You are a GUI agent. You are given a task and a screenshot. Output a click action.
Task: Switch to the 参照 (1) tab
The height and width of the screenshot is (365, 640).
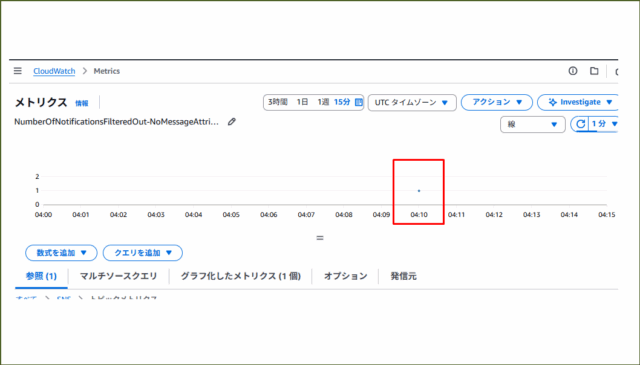click(41, 276)
